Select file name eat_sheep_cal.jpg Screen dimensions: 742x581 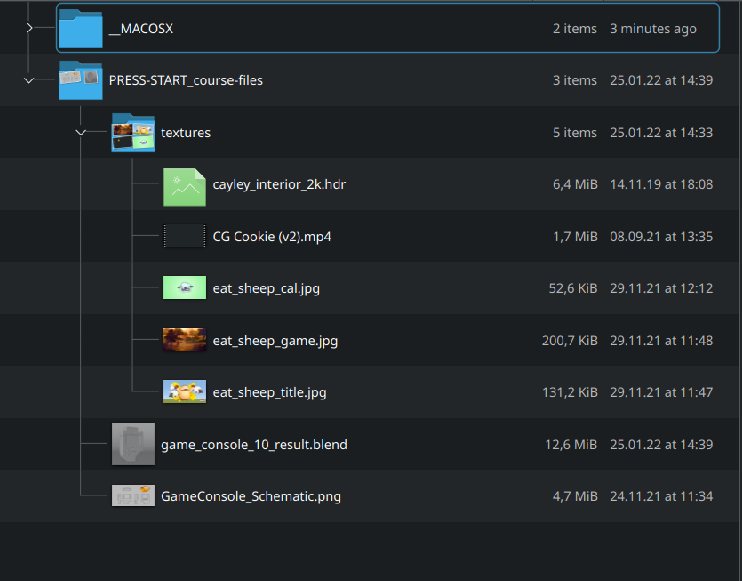[266, 289]
